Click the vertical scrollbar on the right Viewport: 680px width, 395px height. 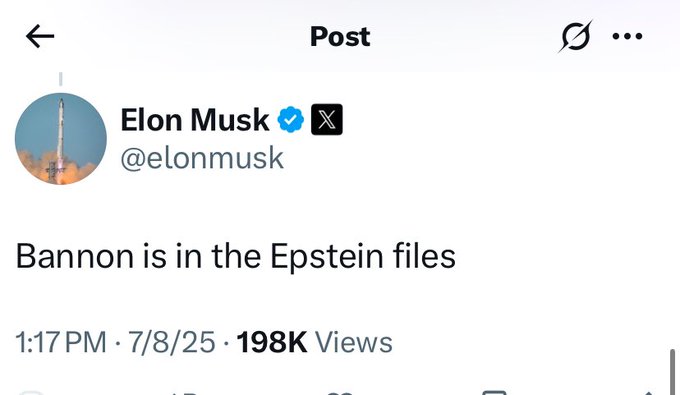click(673, 372)
